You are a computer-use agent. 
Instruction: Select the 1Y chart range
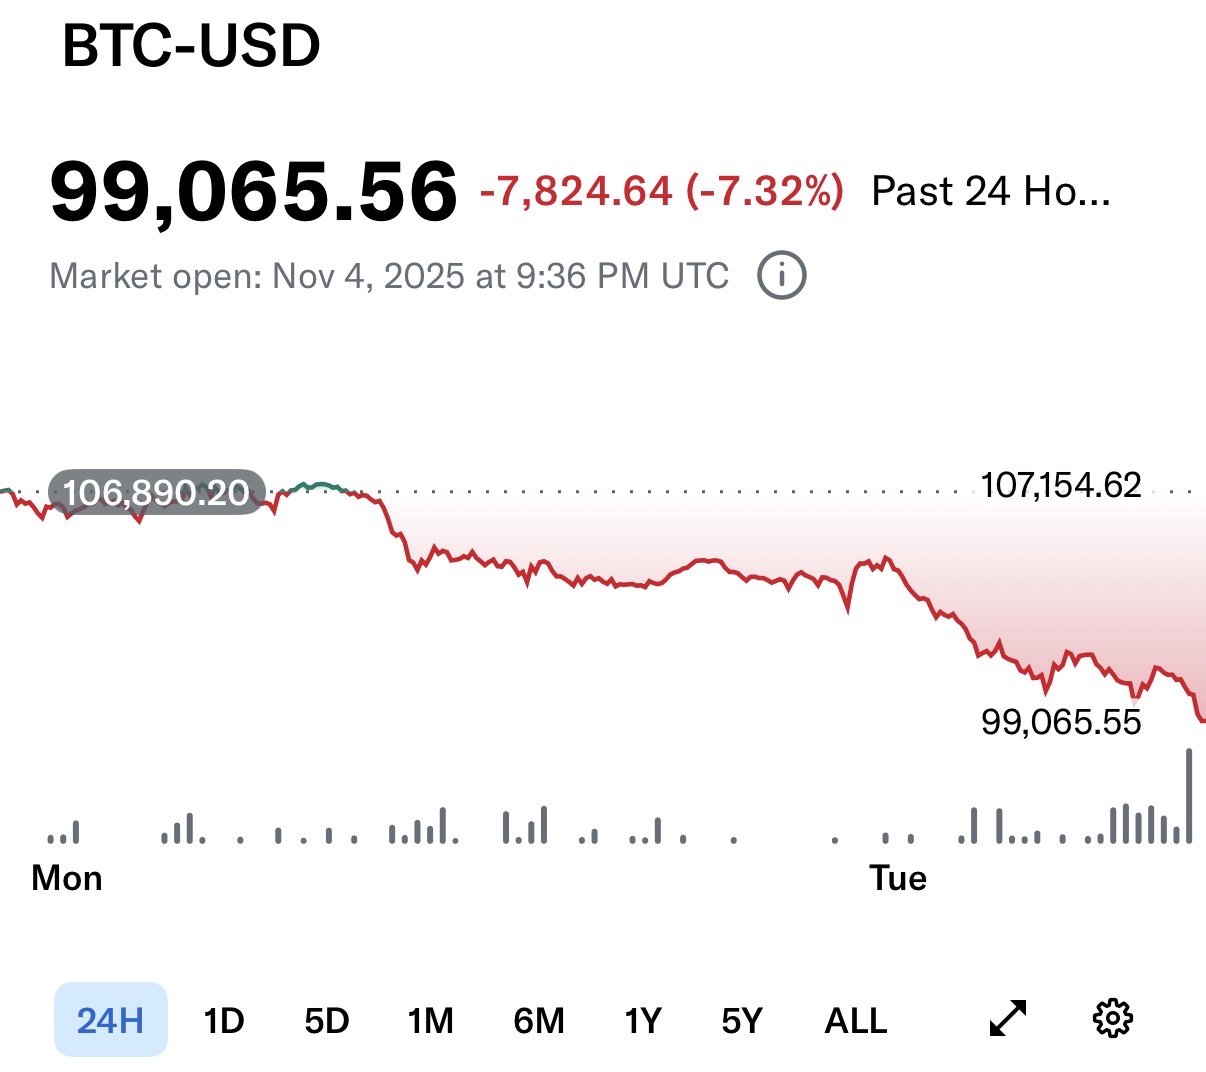pos(643,1020)
